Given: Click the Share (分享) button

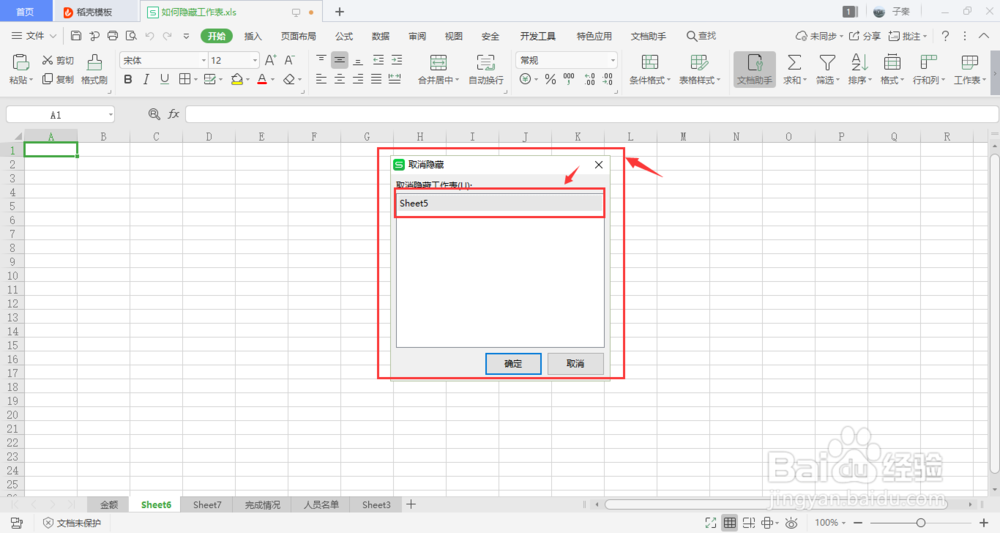Looking at the screenshot, I should pyautogui.click(x=865, y=36).
